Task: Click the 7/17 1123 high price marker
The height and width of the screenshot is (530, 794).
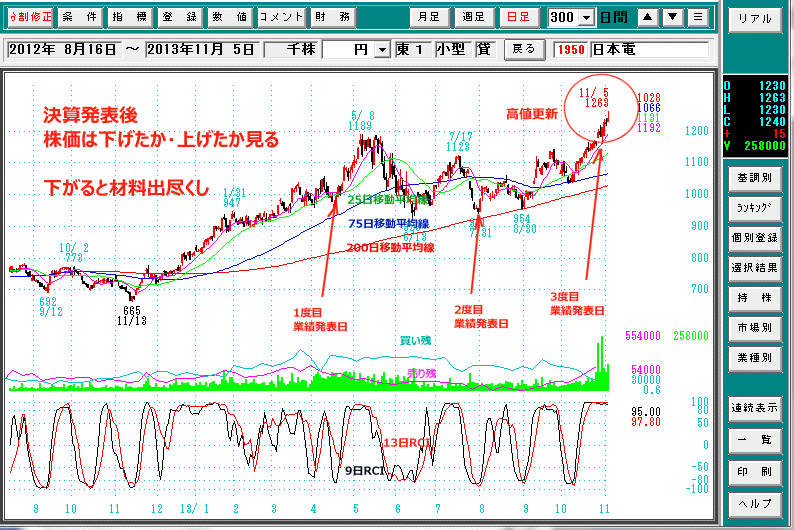Action: coord(459,141)
